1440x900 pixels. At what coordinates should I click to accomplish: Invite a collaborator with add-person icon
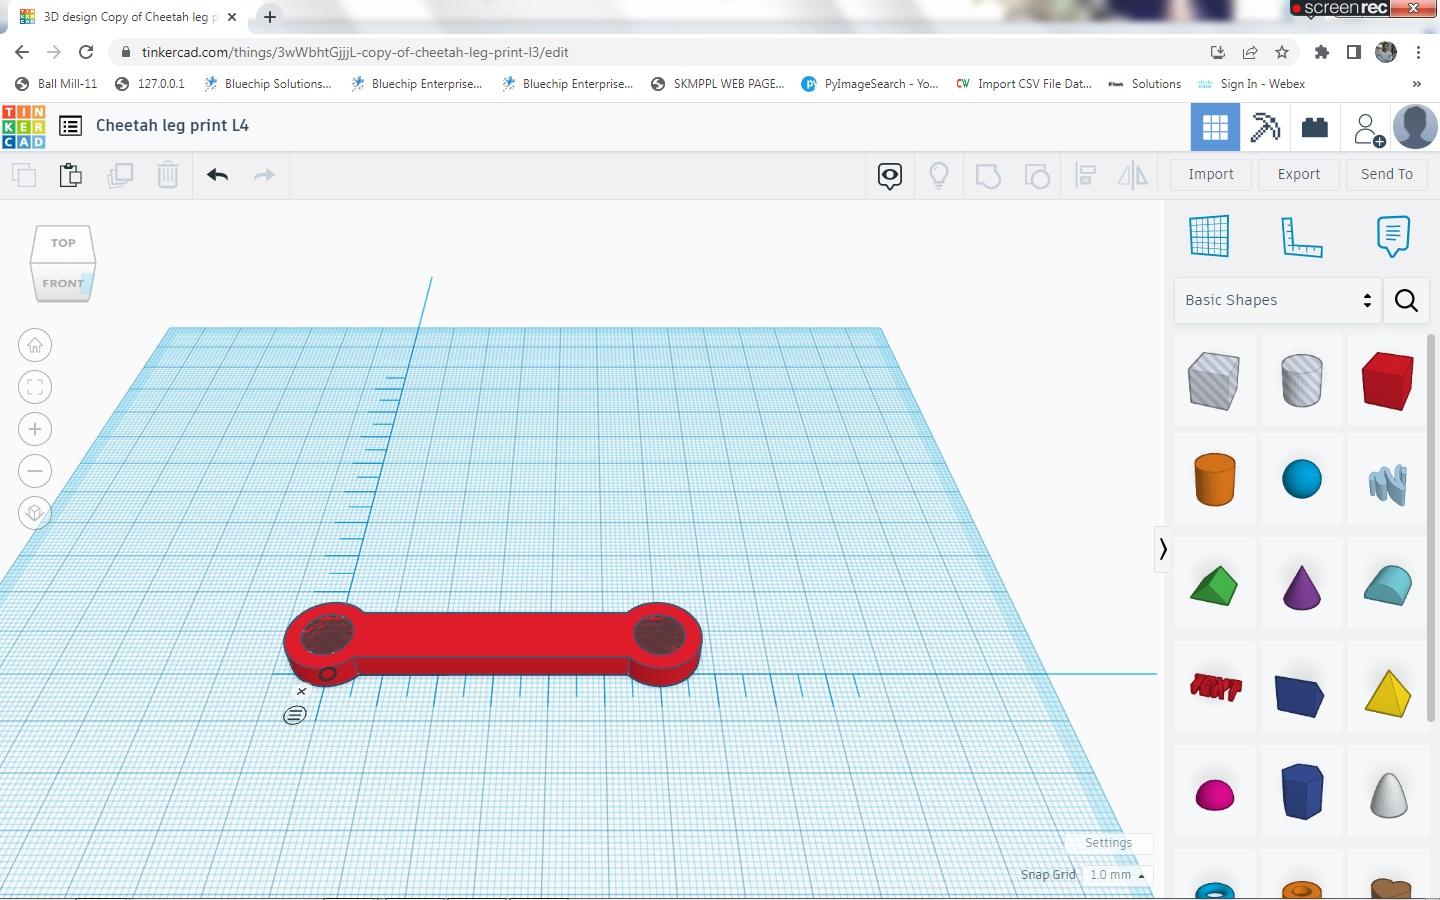[x=1368, y=129]
